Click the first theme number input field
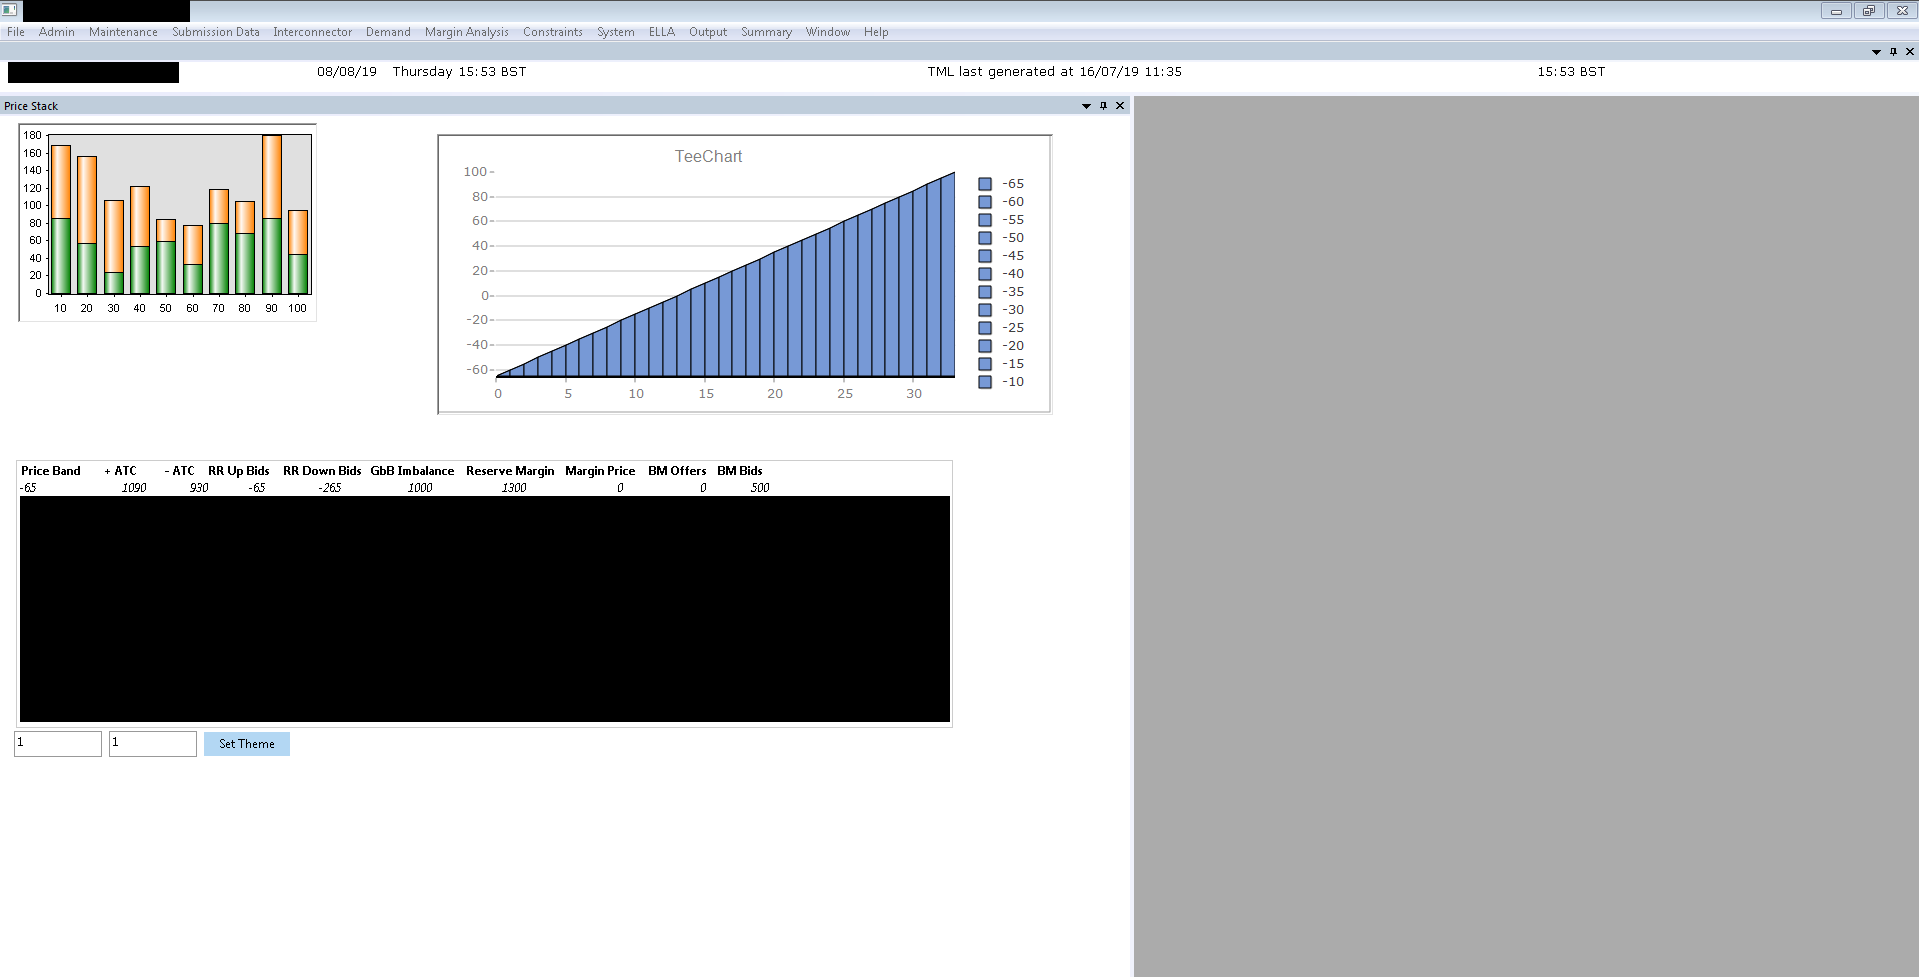Image resolution: width=1919 pixels, height=977 pixels. pos(58,744)
